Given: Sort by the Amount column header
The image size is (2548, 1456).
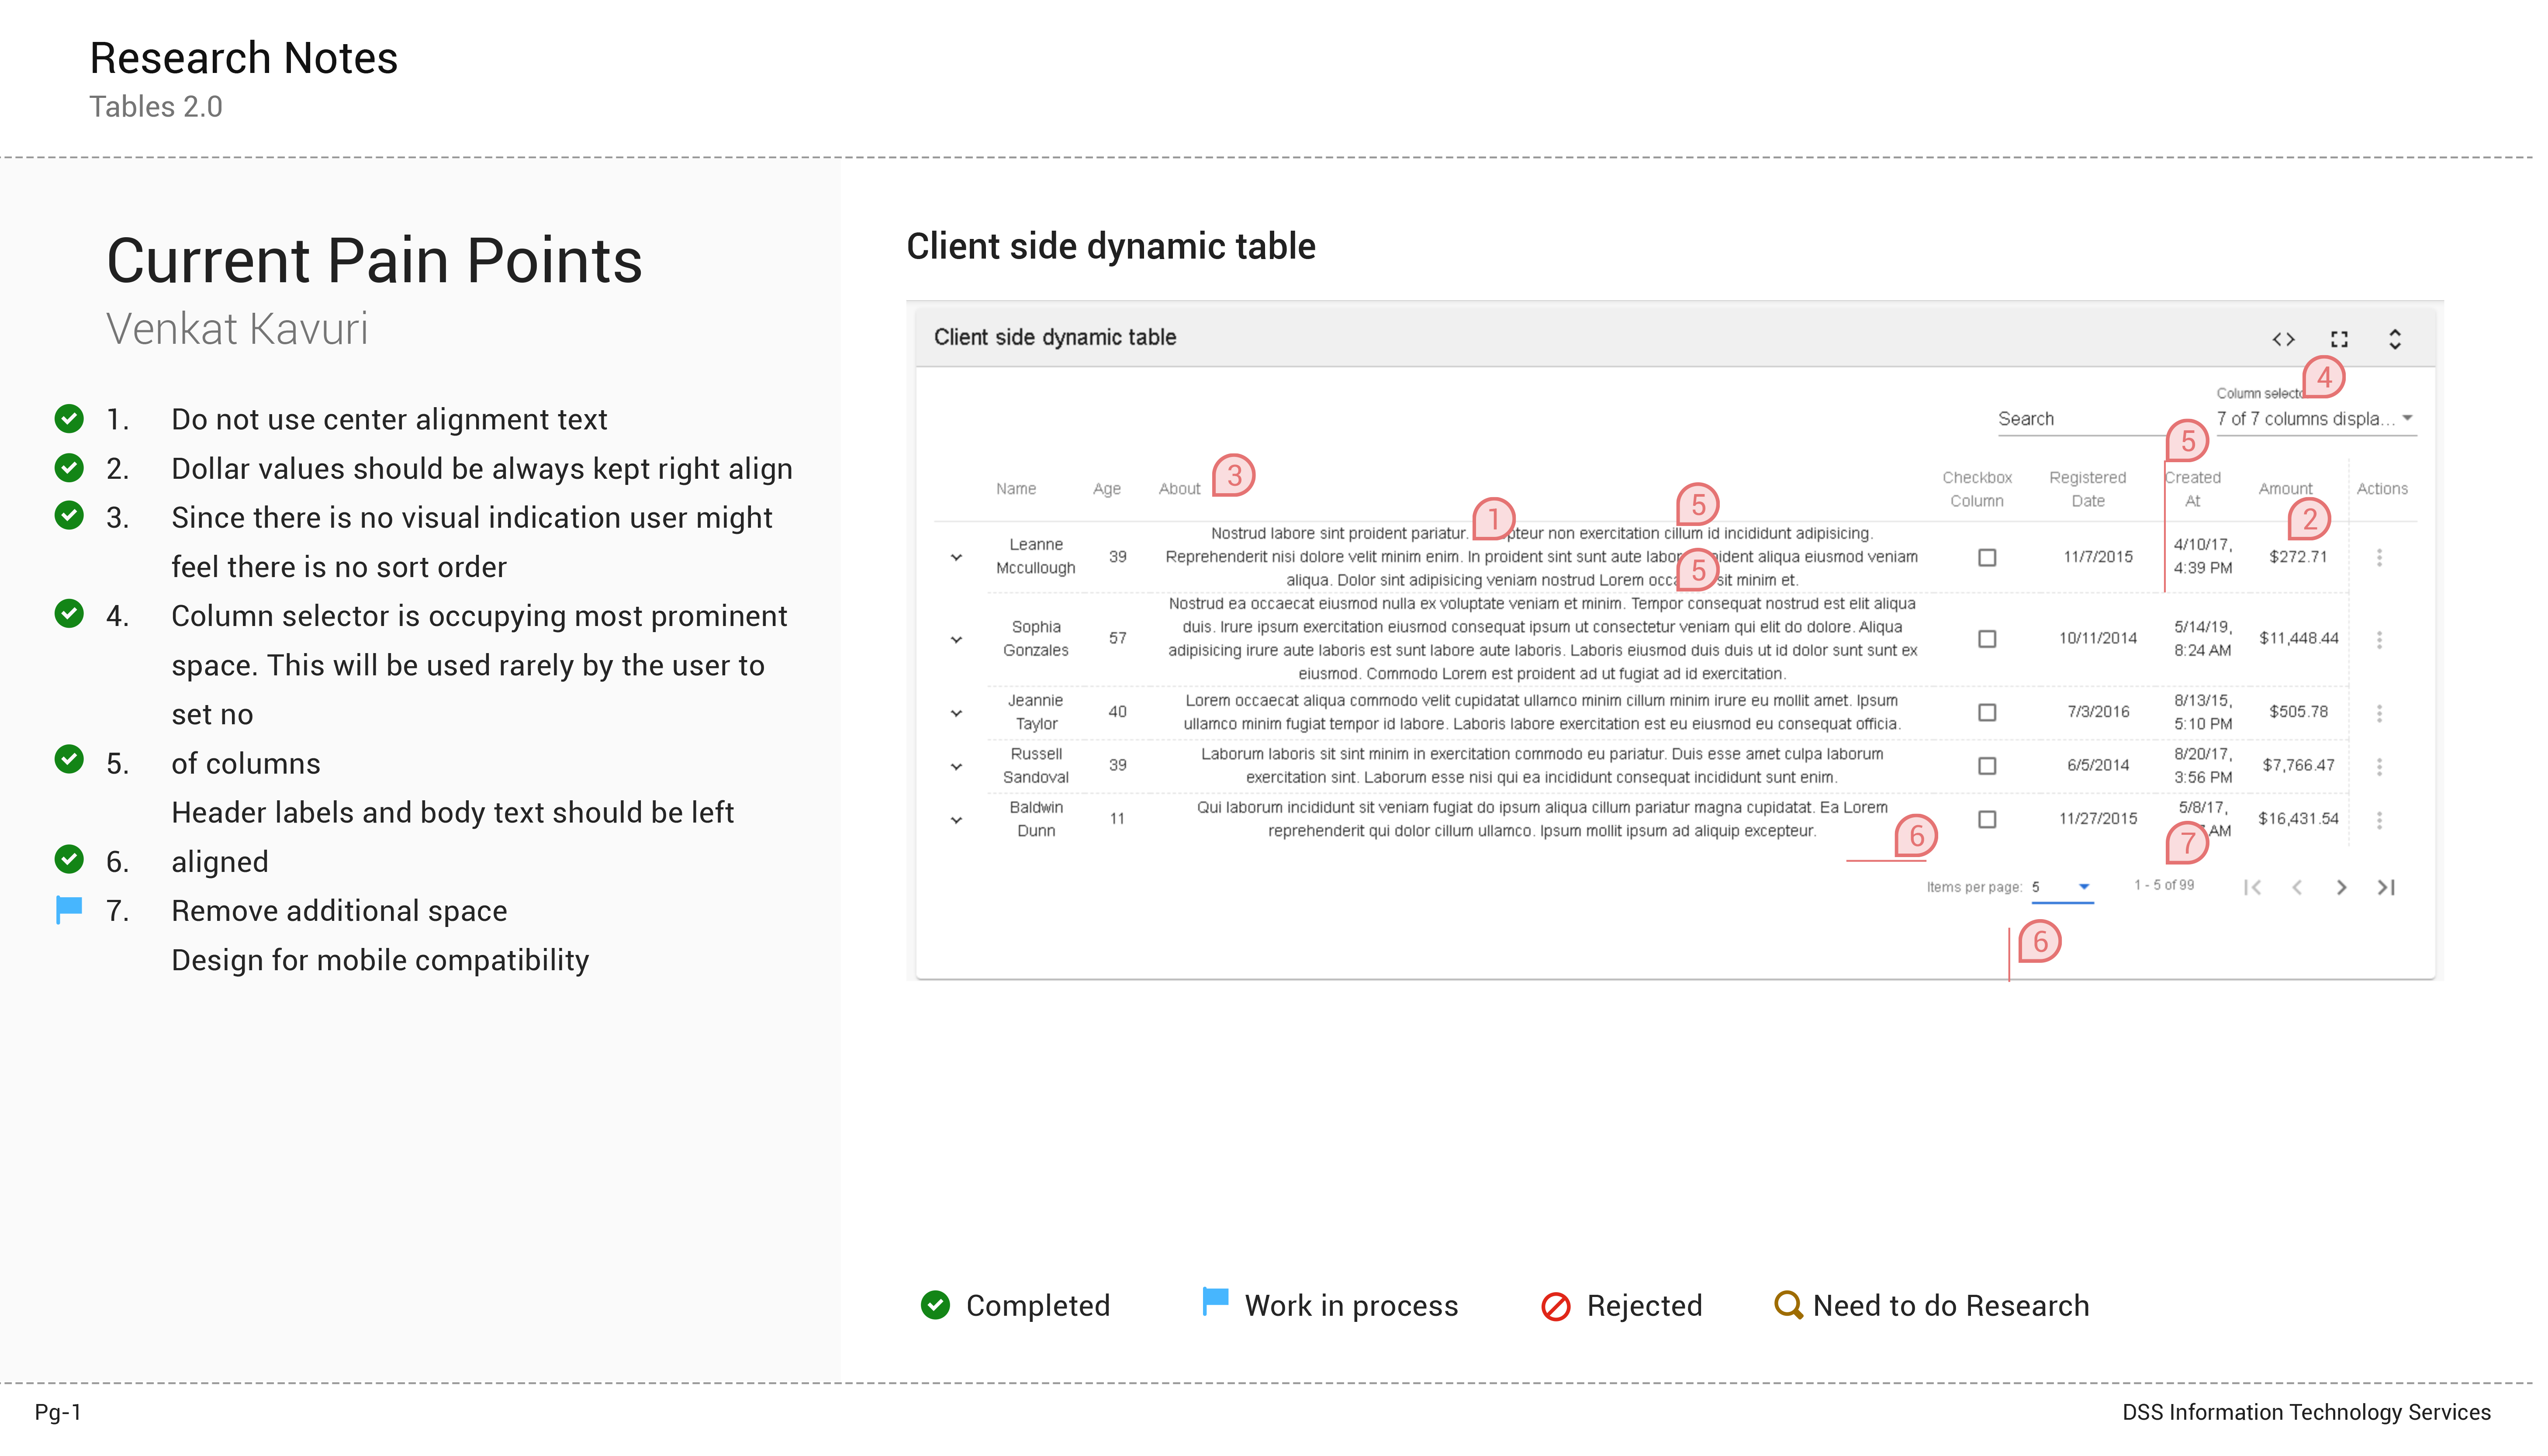Looking at the screenshot, I should [2285, 489].
